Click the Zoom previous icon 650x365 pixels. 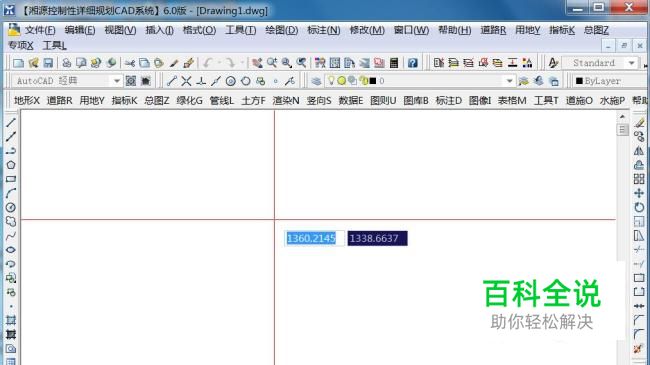(301, 63)
